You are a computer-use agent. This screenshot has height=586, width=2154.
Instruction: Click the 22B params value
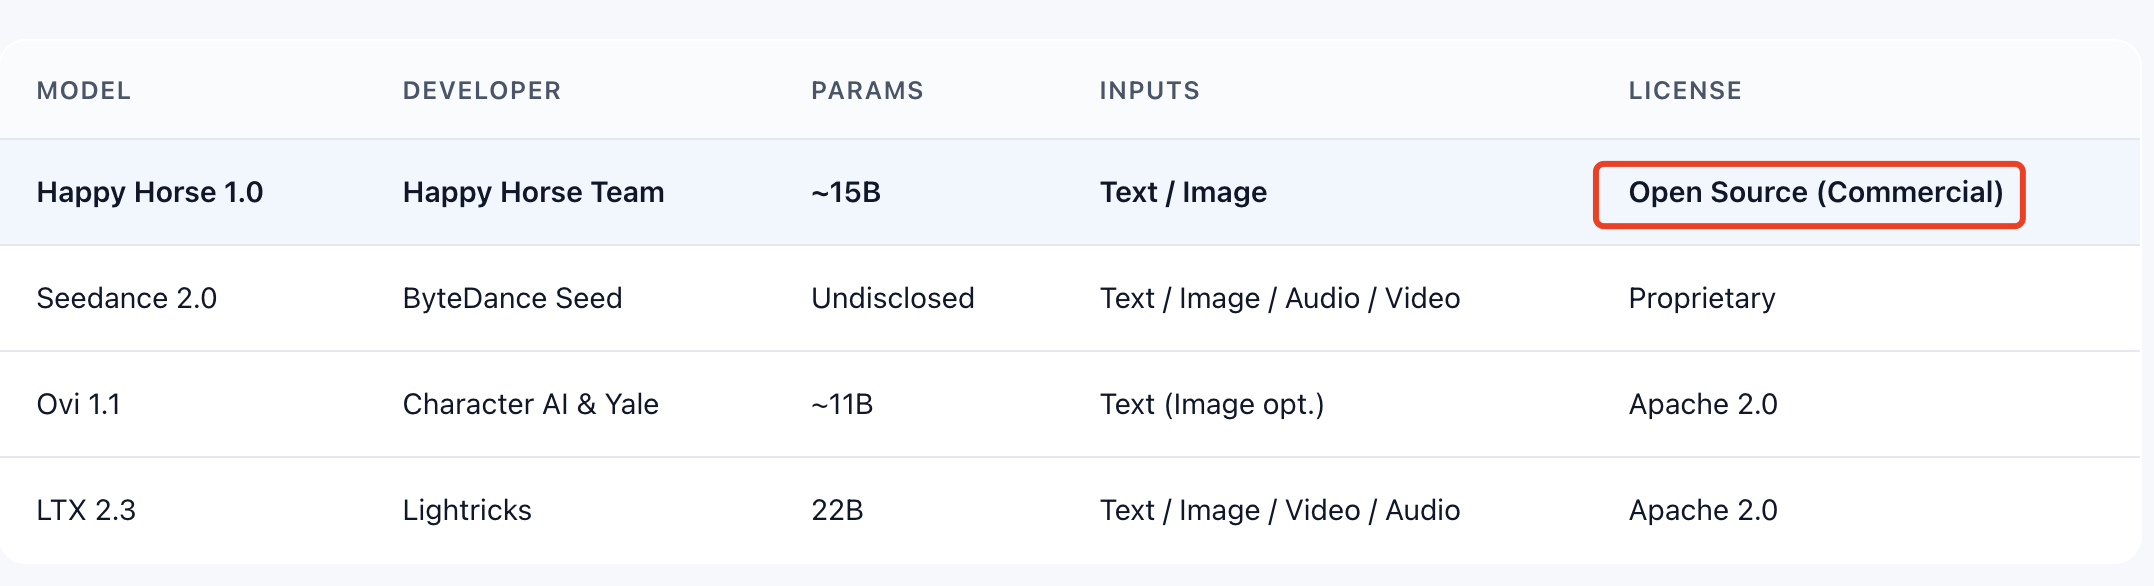[x=837, y=510]
